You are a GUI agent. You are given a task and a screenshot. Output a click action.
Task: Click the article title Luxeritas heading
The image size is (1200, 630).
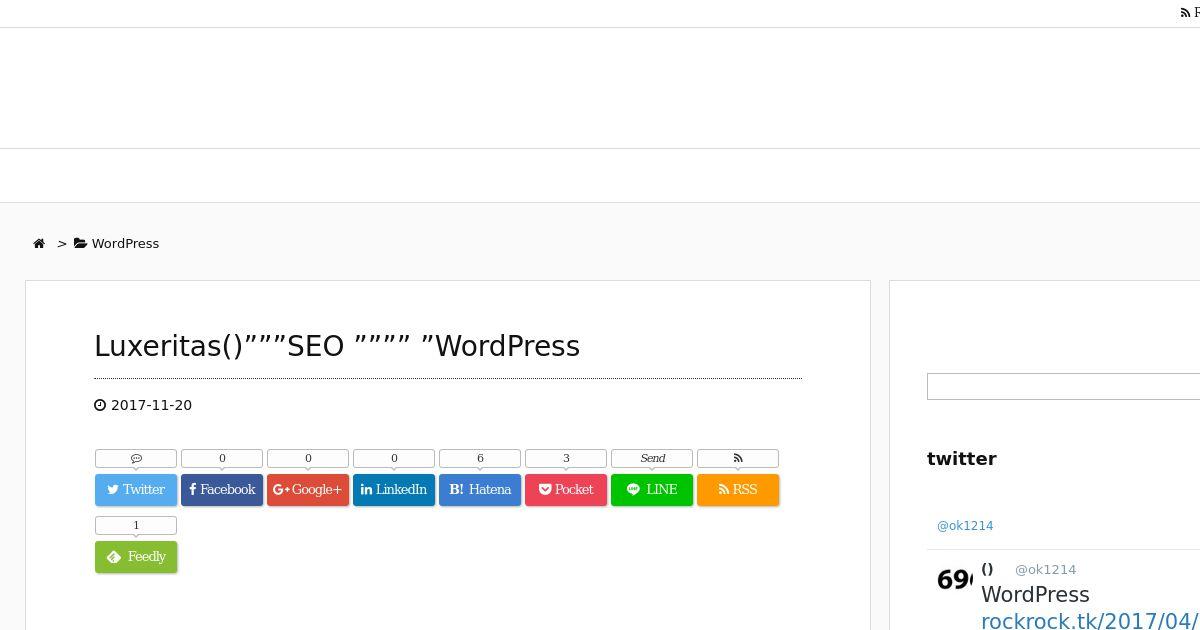tap(337, 346)
